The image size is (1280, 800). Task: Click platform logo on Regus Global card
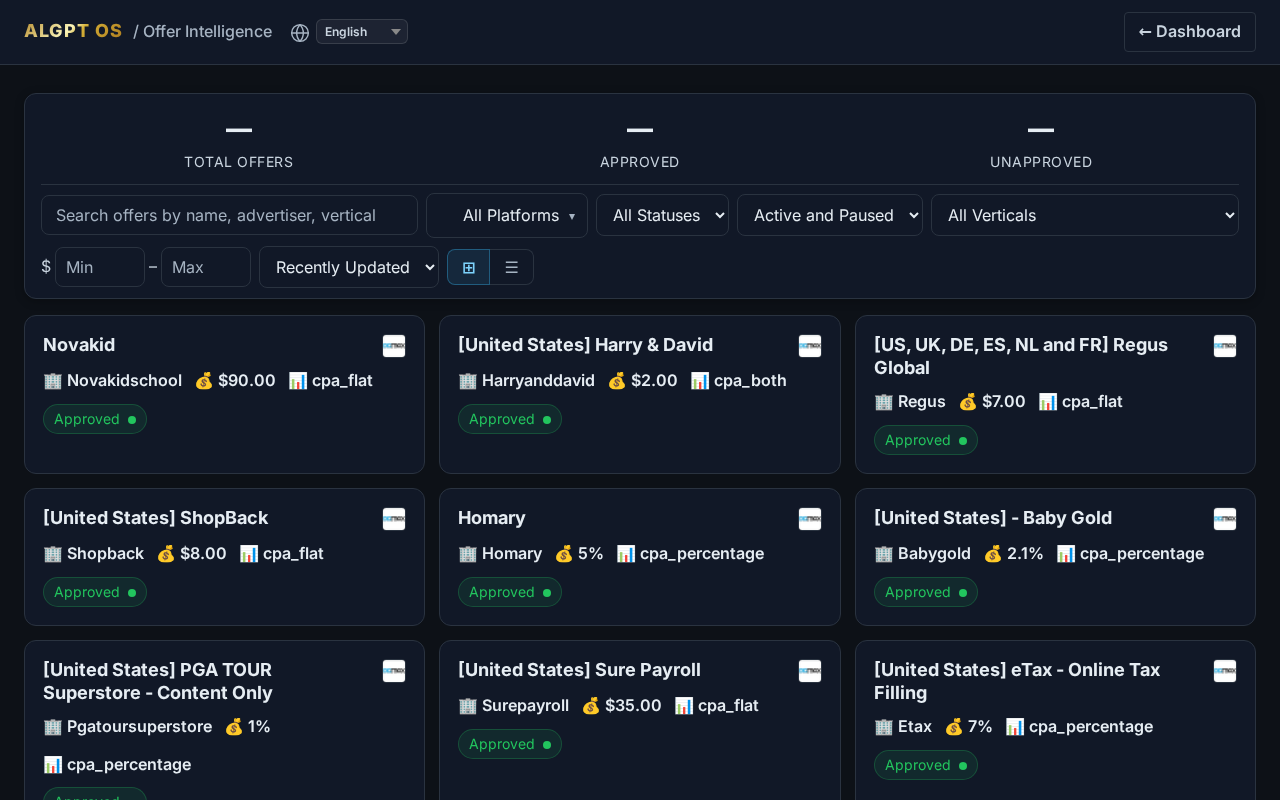1225,346
